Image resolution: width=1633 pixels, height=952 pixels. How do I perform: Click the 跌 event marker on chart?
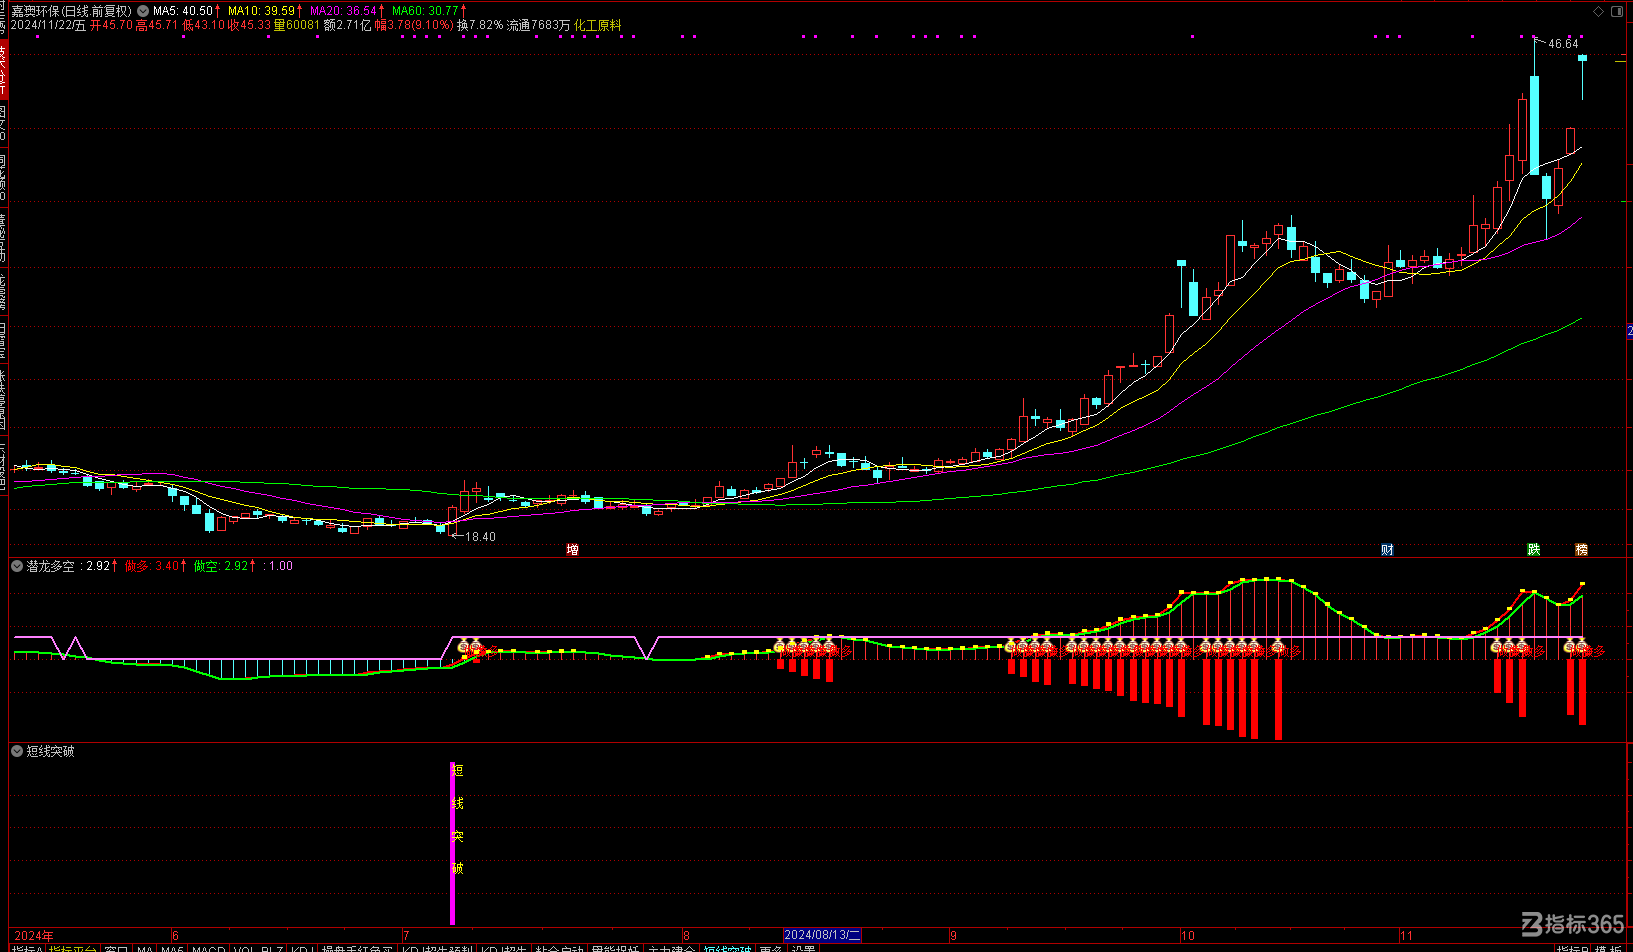(1534, 550)
